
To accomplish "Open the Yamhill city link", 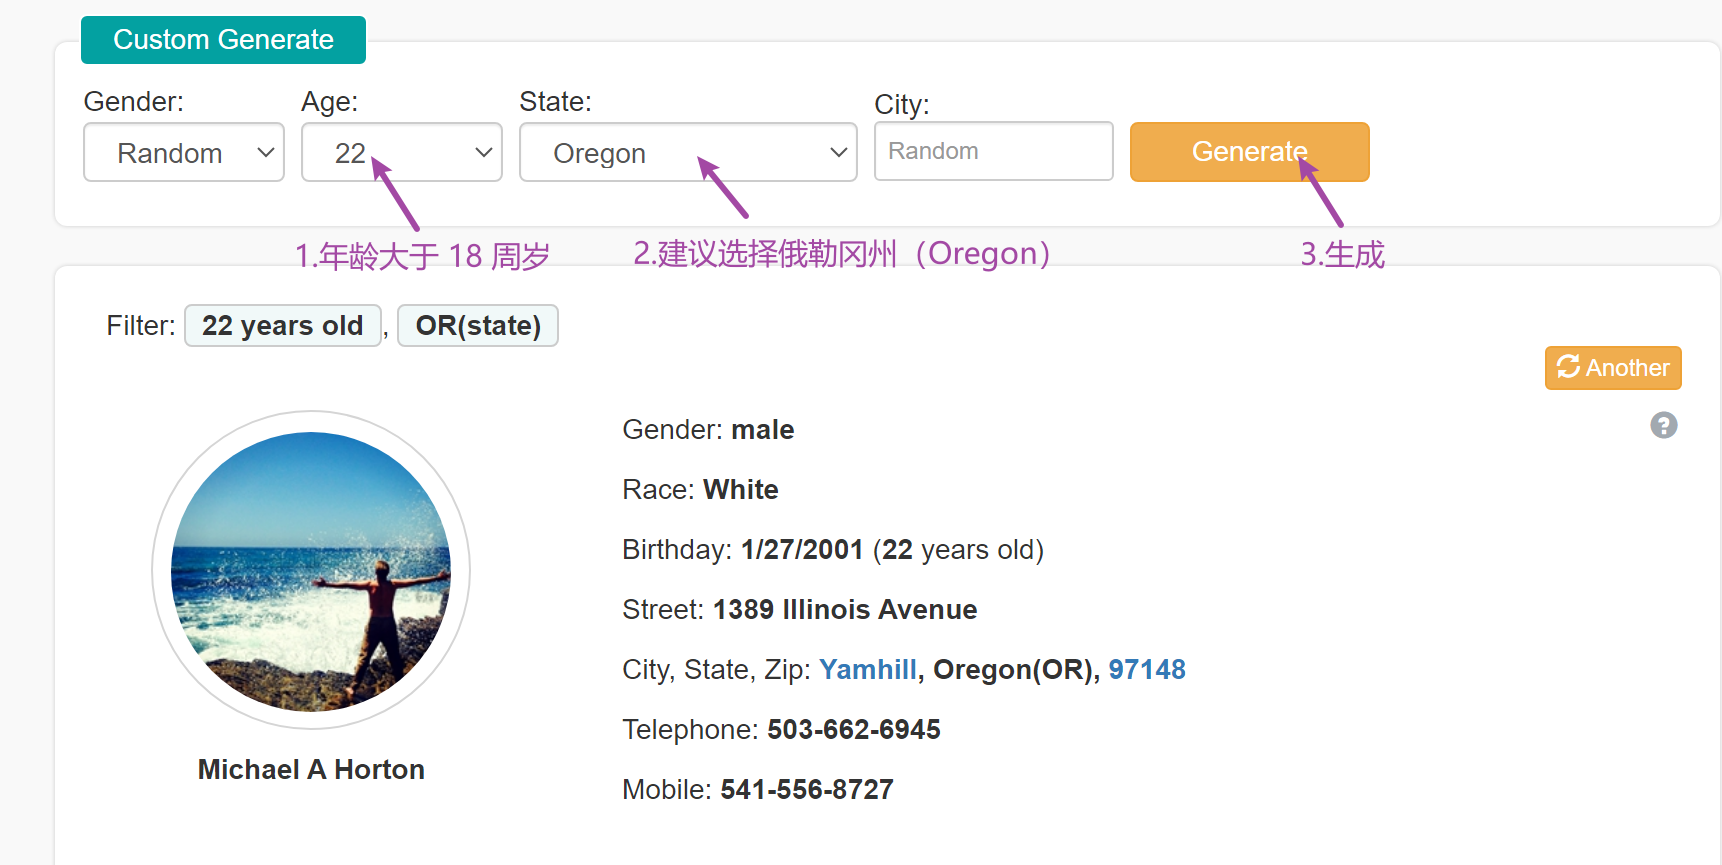I will [x=867, y=670].
